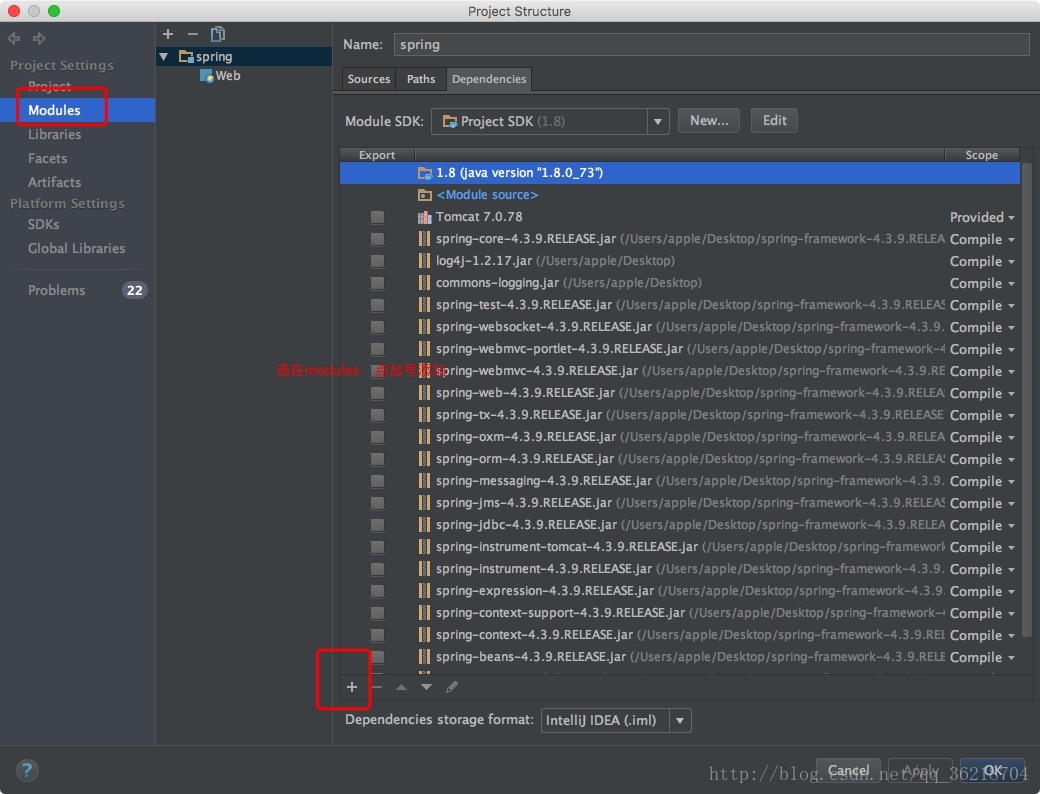Select Modules in Project Settings
1040x794 pixels.
78,110
